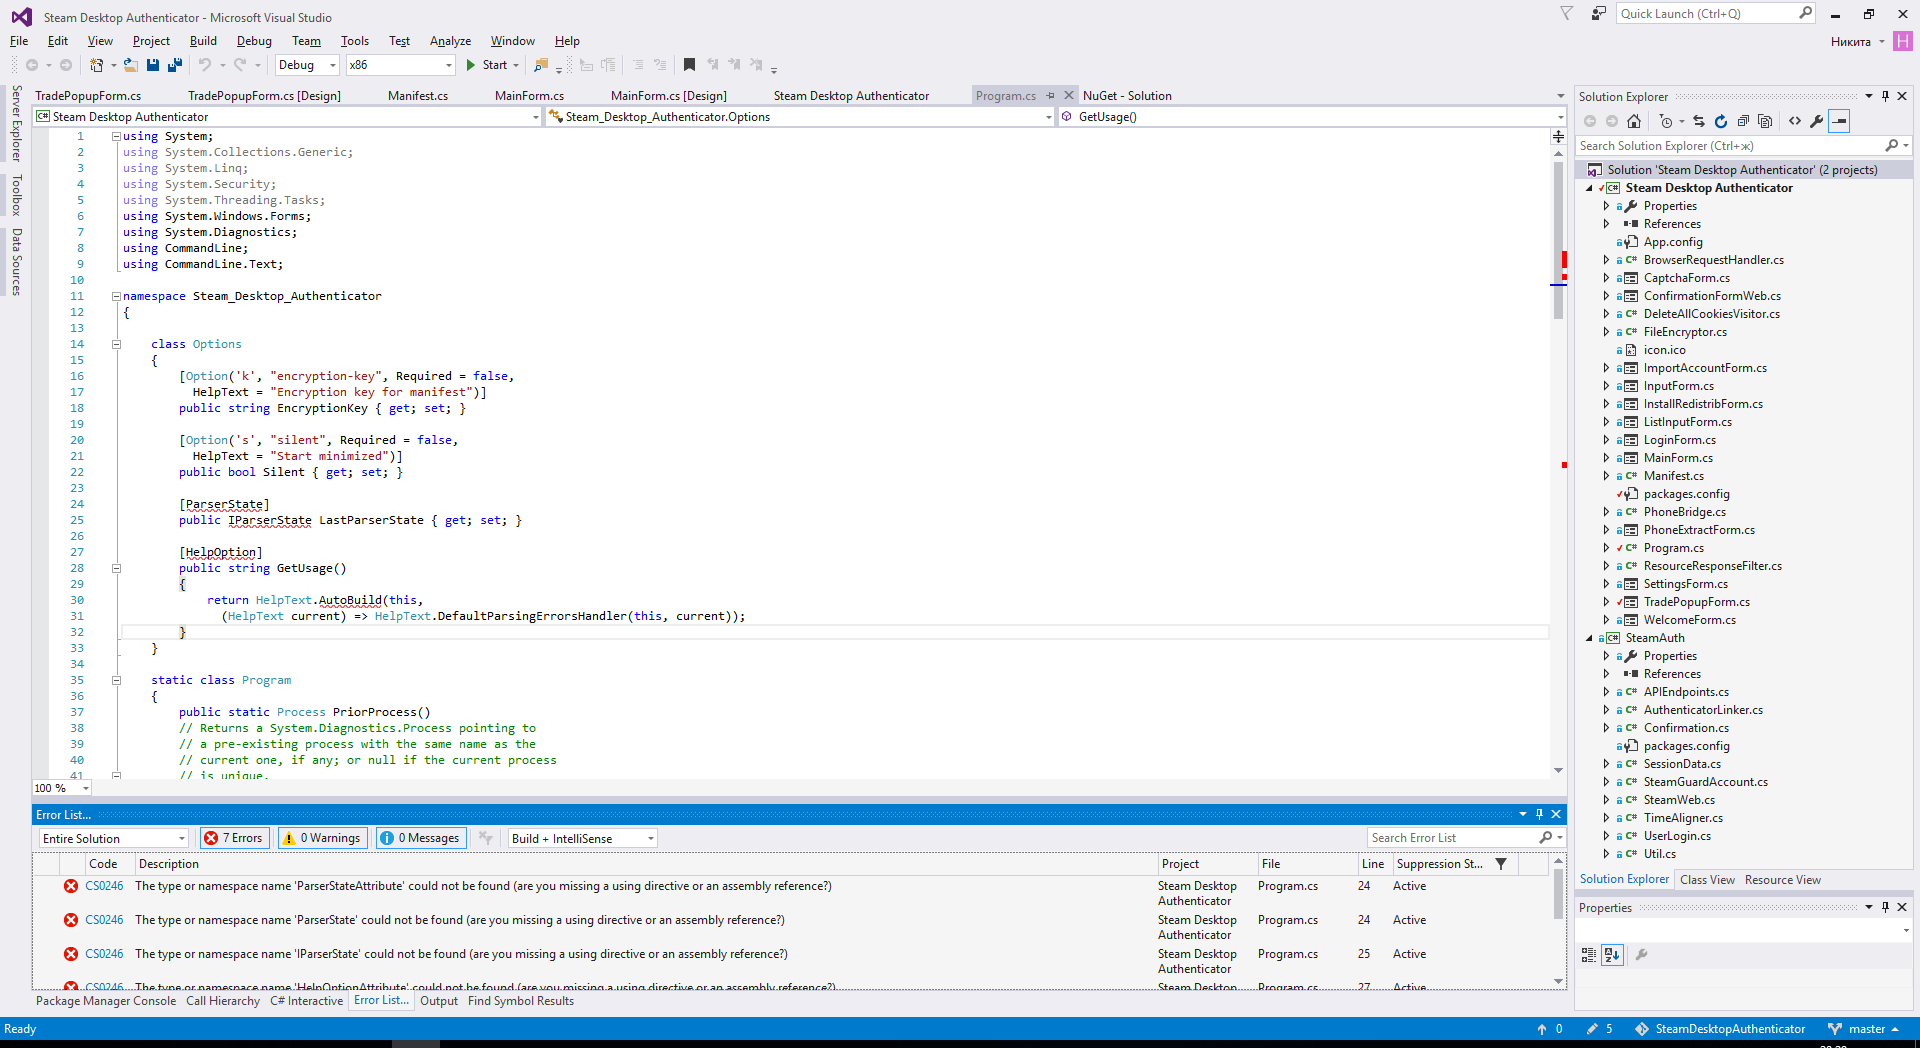Refresh the Solution Explorer

tap(1721, 121)
